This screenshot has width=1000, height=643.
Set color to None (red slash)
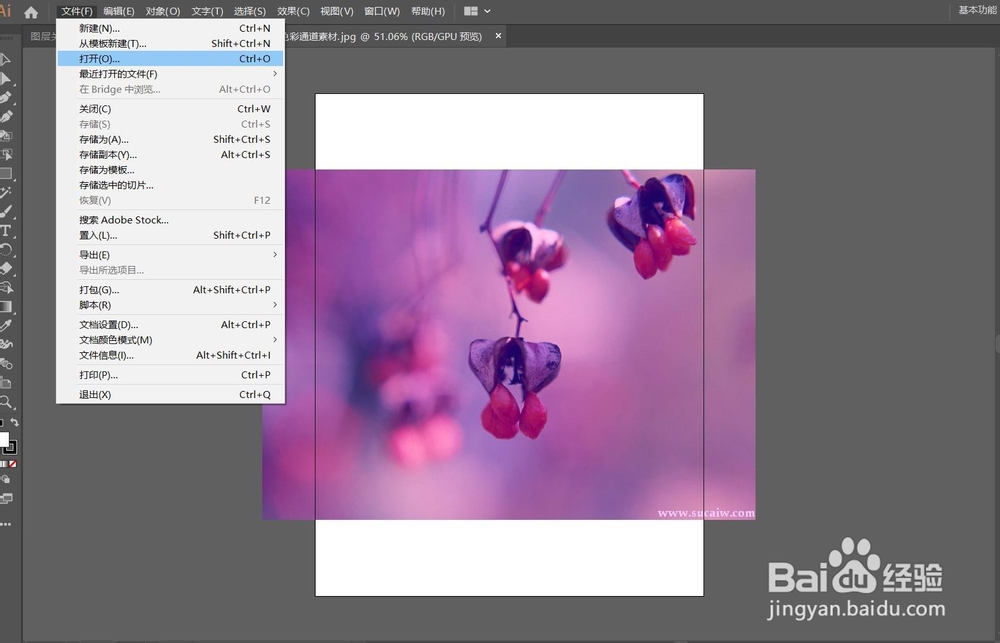point(13,464)
